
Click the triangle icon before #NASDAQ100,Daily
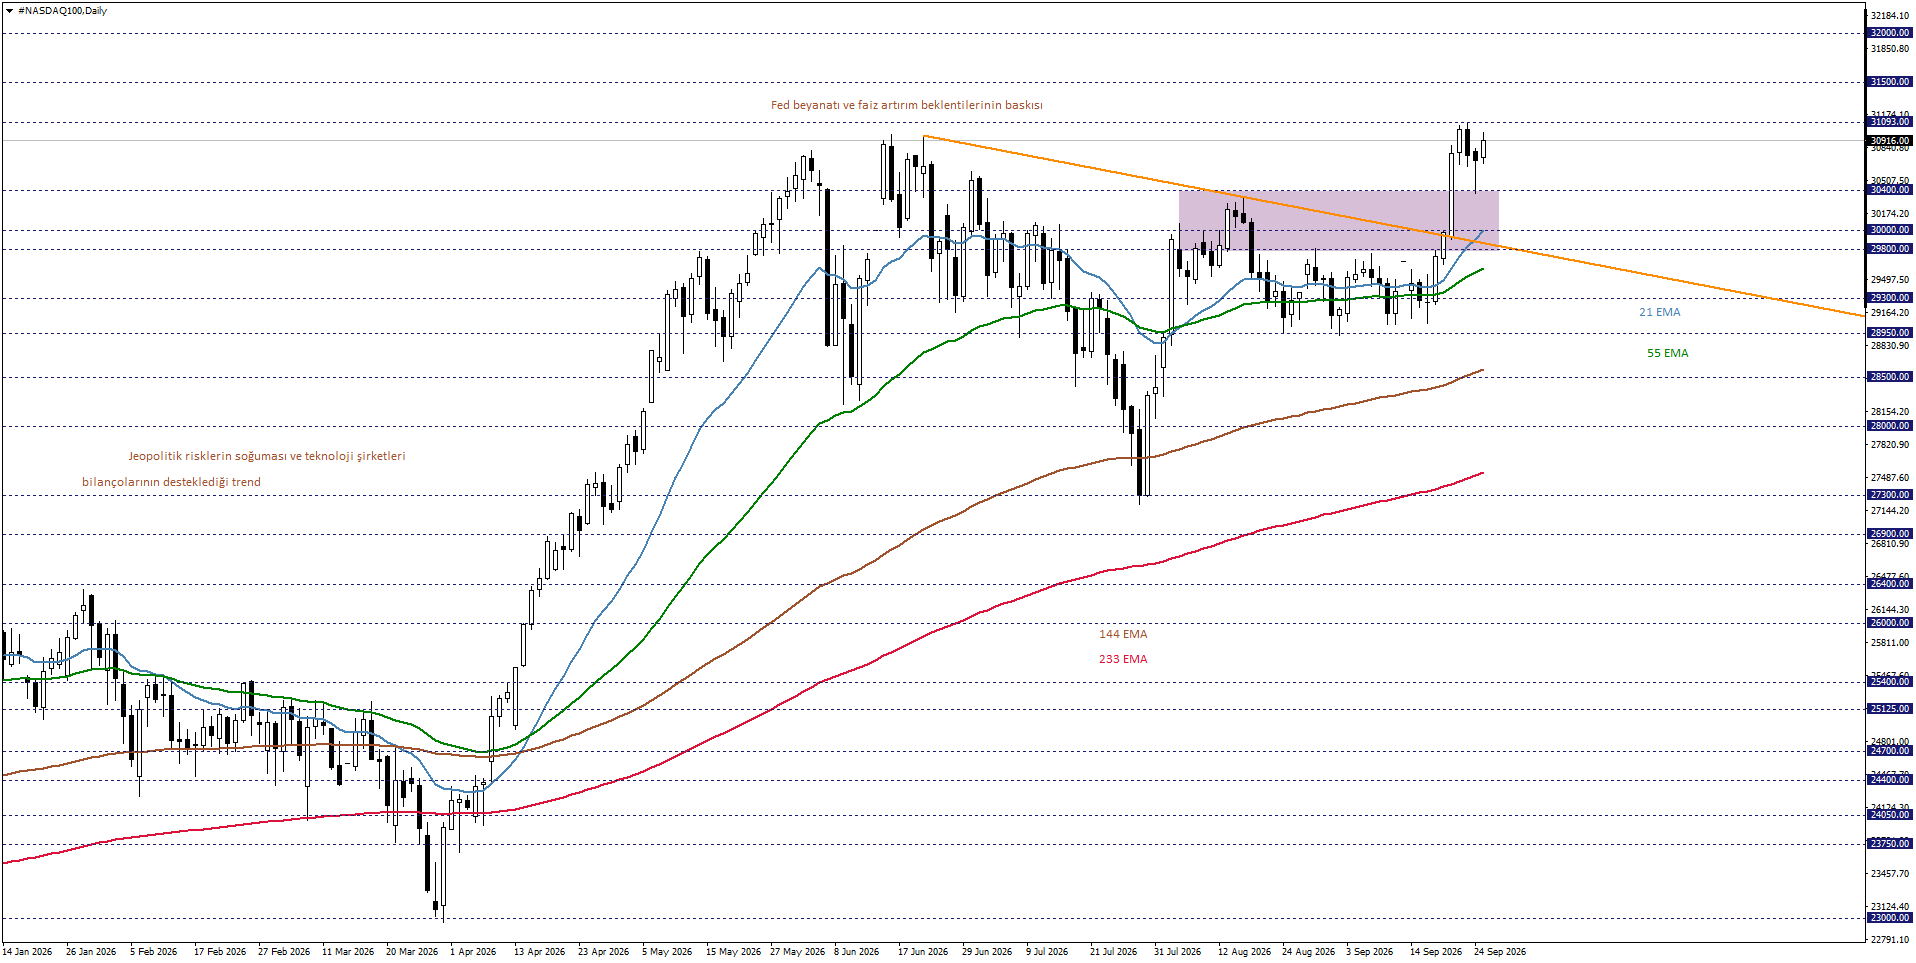tap(9, 11)
